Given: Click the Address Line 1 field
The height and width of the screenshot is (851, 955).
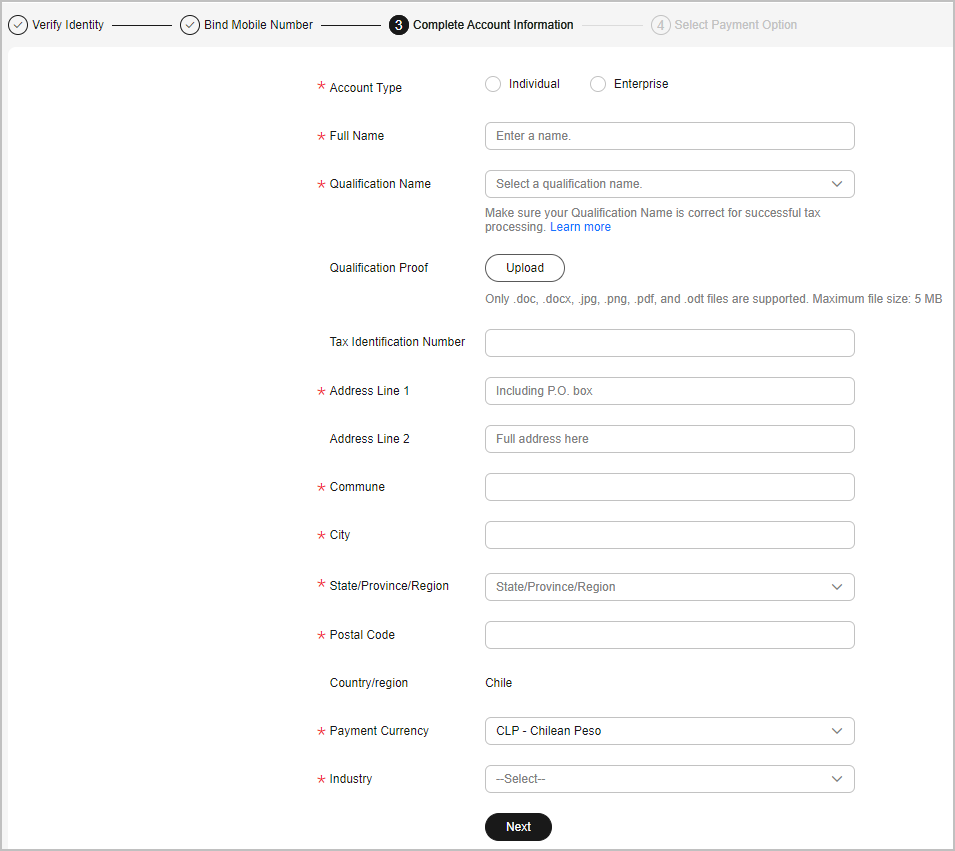Looking at the screenshot, I should point(669,391).
